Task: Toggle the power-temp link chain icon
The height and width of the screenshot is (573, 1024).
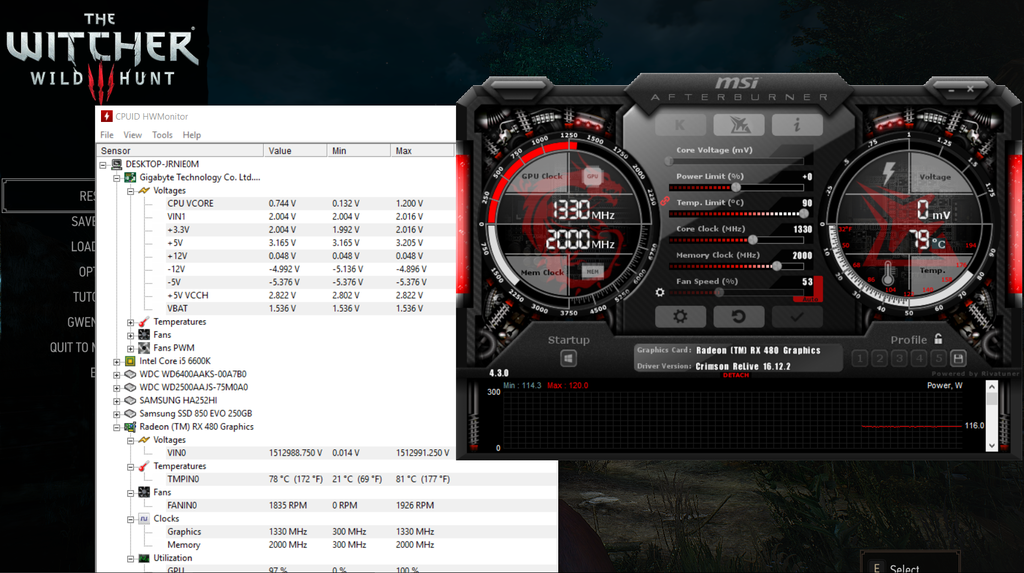Action: 665,201
